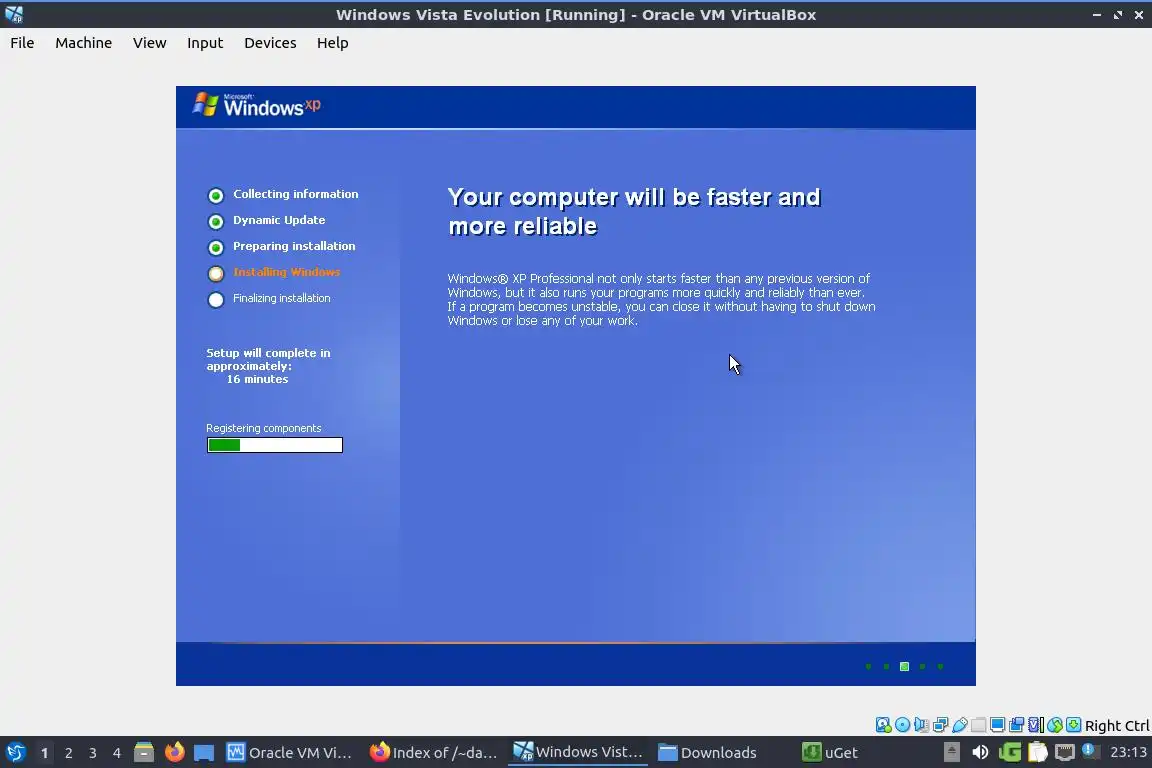Open the File menu
The height and width of the screenshot is (768, 1152).
coord(22,43)
